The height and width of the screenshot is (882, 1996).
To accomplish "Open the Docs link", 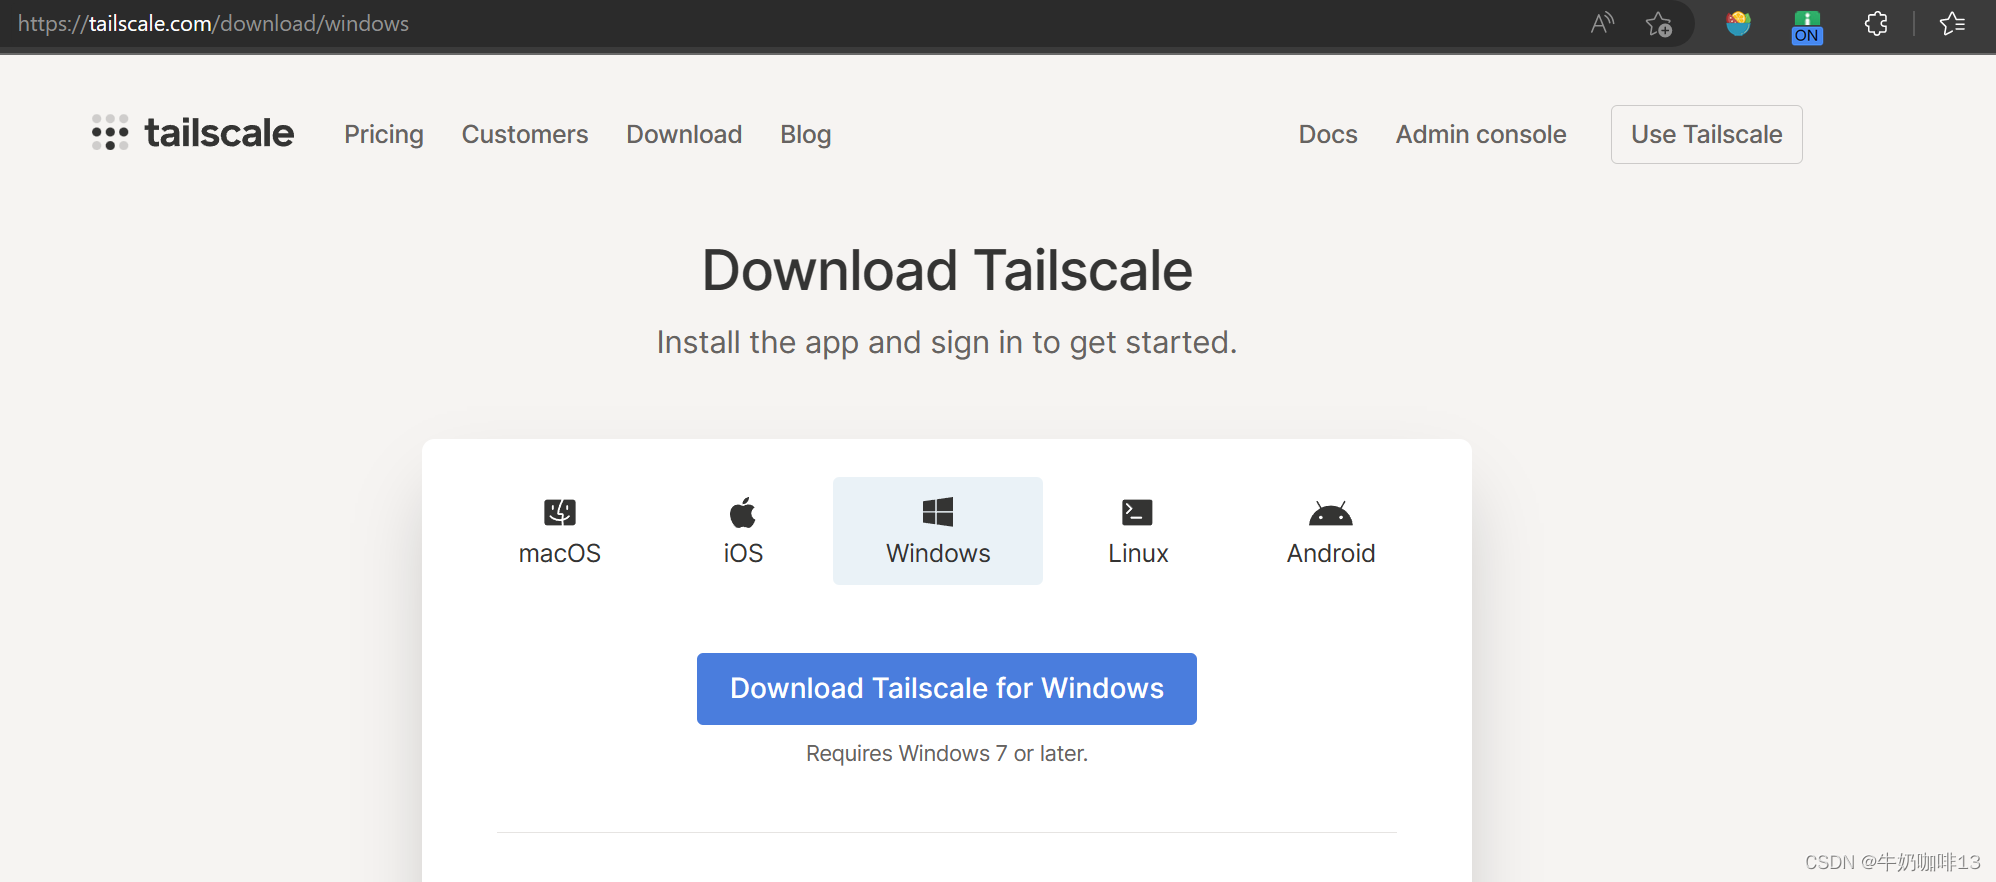I will coord(1328,134).
